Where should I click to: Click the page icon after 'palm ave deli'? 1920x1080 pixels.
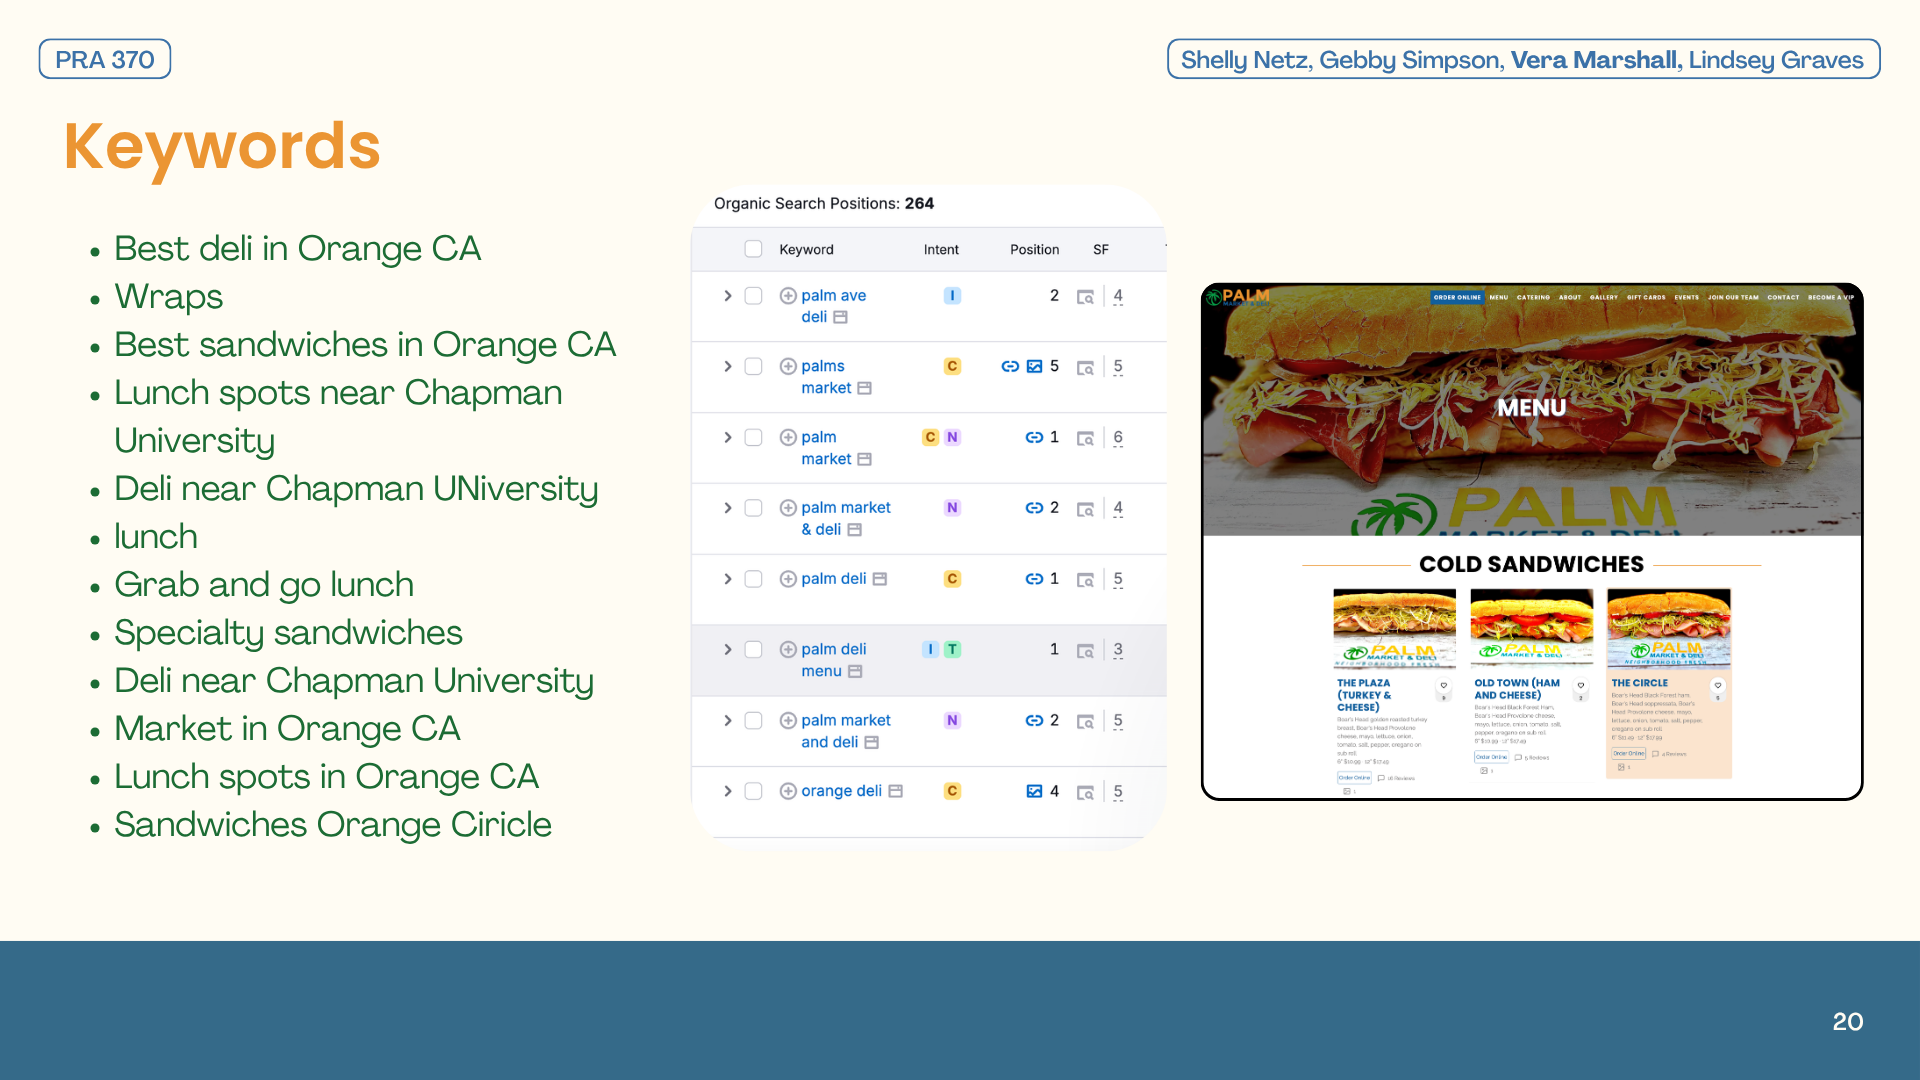[841, 318]
